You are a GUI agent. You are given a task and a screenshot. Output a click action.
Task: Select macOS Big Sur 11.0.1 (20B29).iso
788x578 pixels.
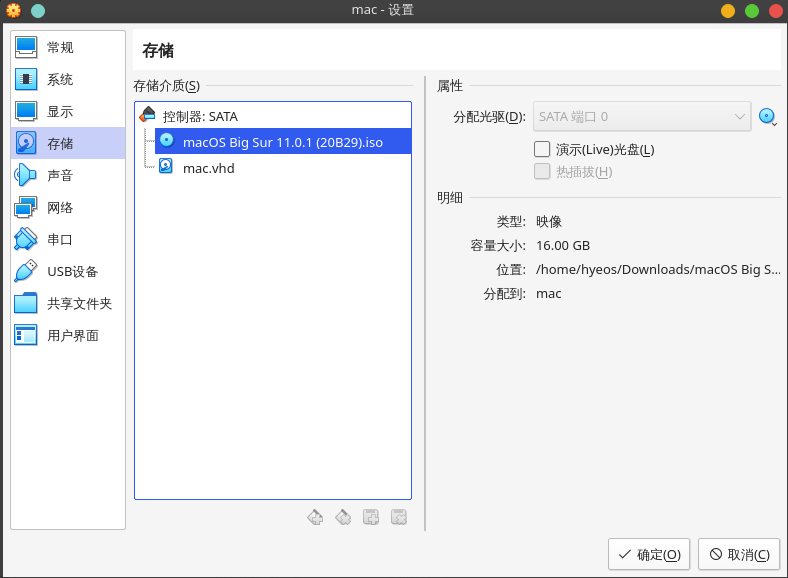283,142
